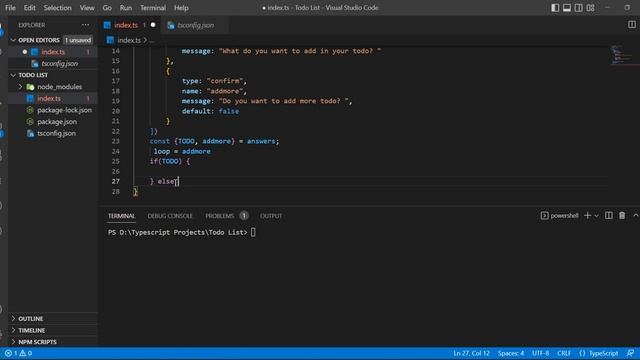This screenshot has width=640, height=360.
Task: Click line number 27 in gutter
Action: point(116,181)
